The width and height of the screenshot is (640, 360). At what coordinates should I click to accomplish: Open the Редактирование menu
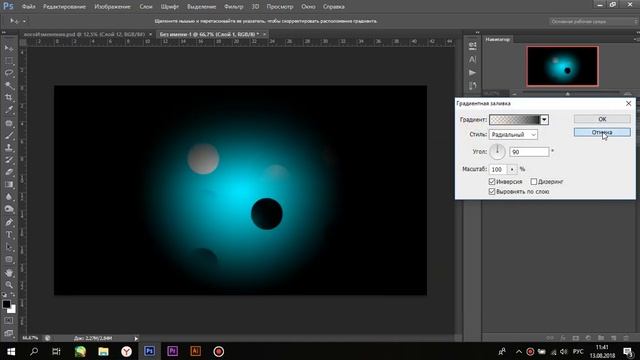click(x=64, y=7)
